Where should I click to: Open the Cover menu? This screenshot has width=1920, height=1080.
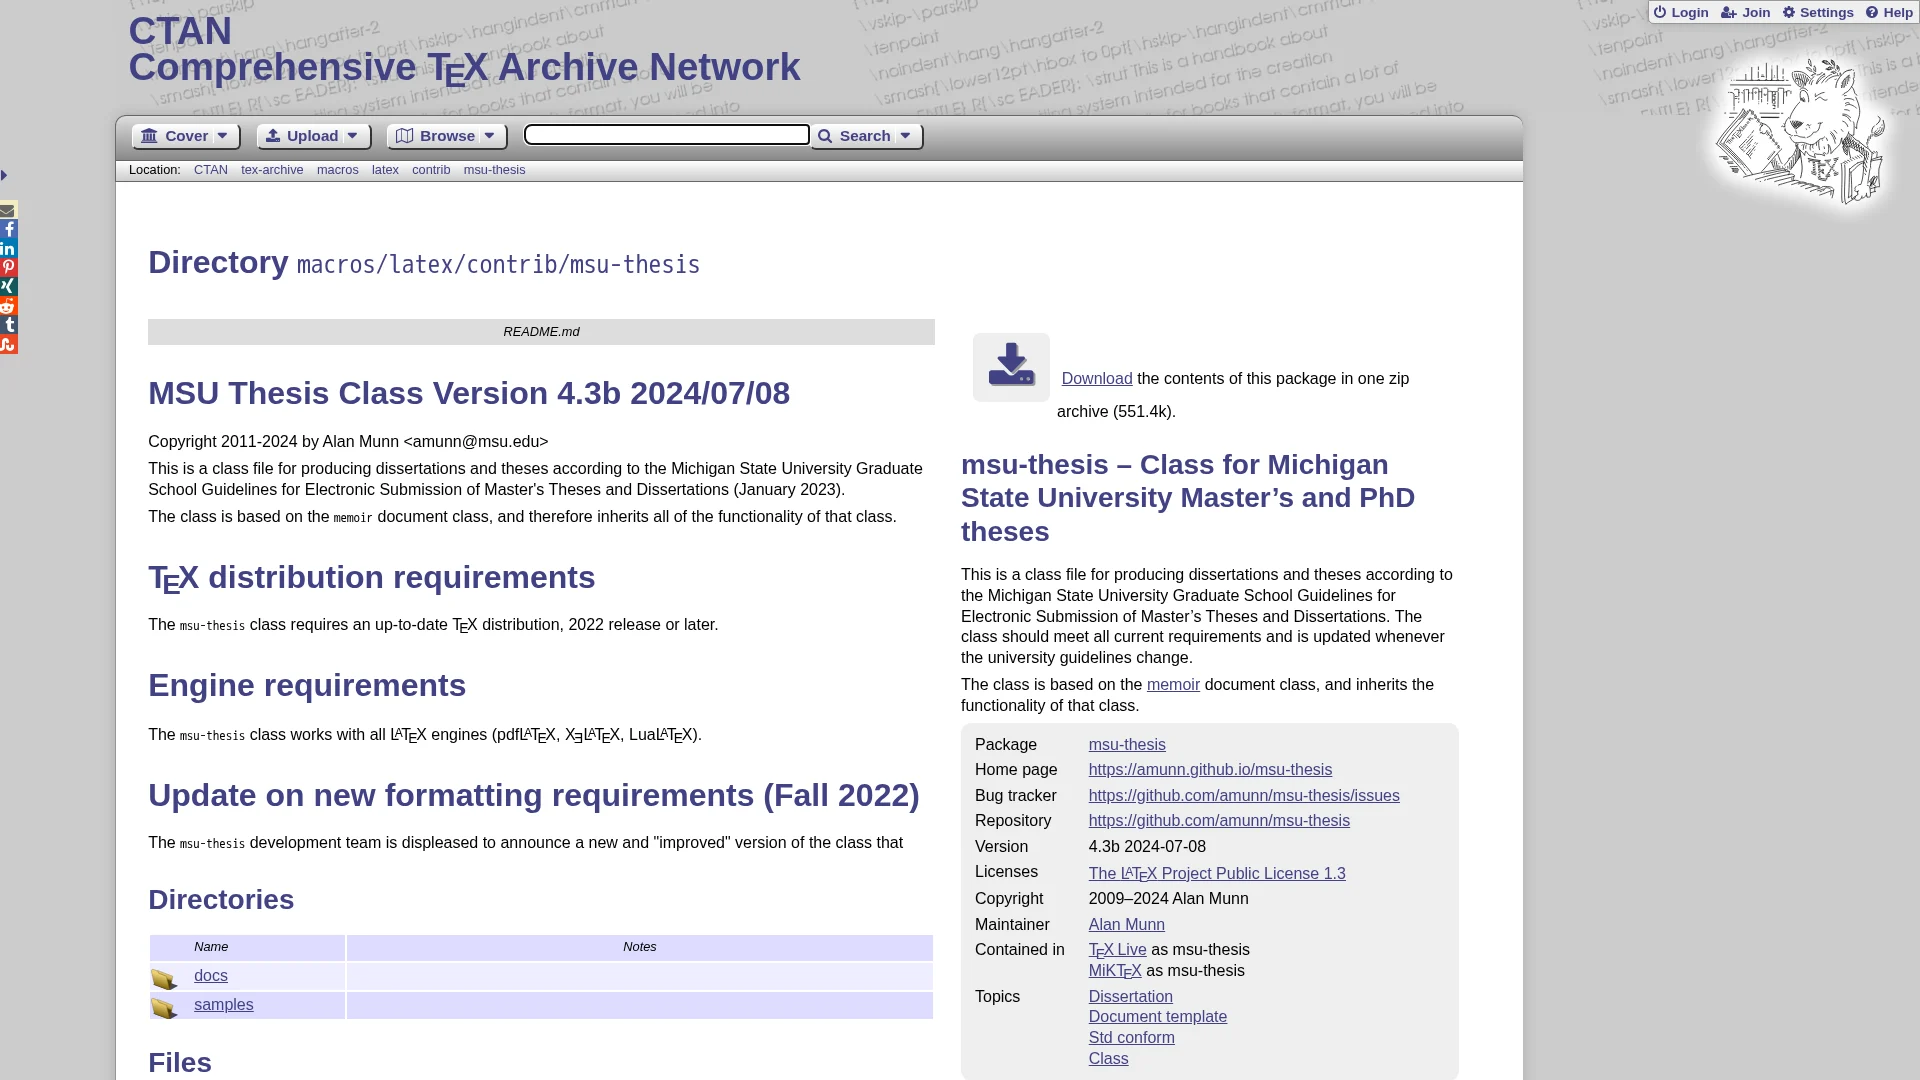pyautogui.click(x=186, y=136)
